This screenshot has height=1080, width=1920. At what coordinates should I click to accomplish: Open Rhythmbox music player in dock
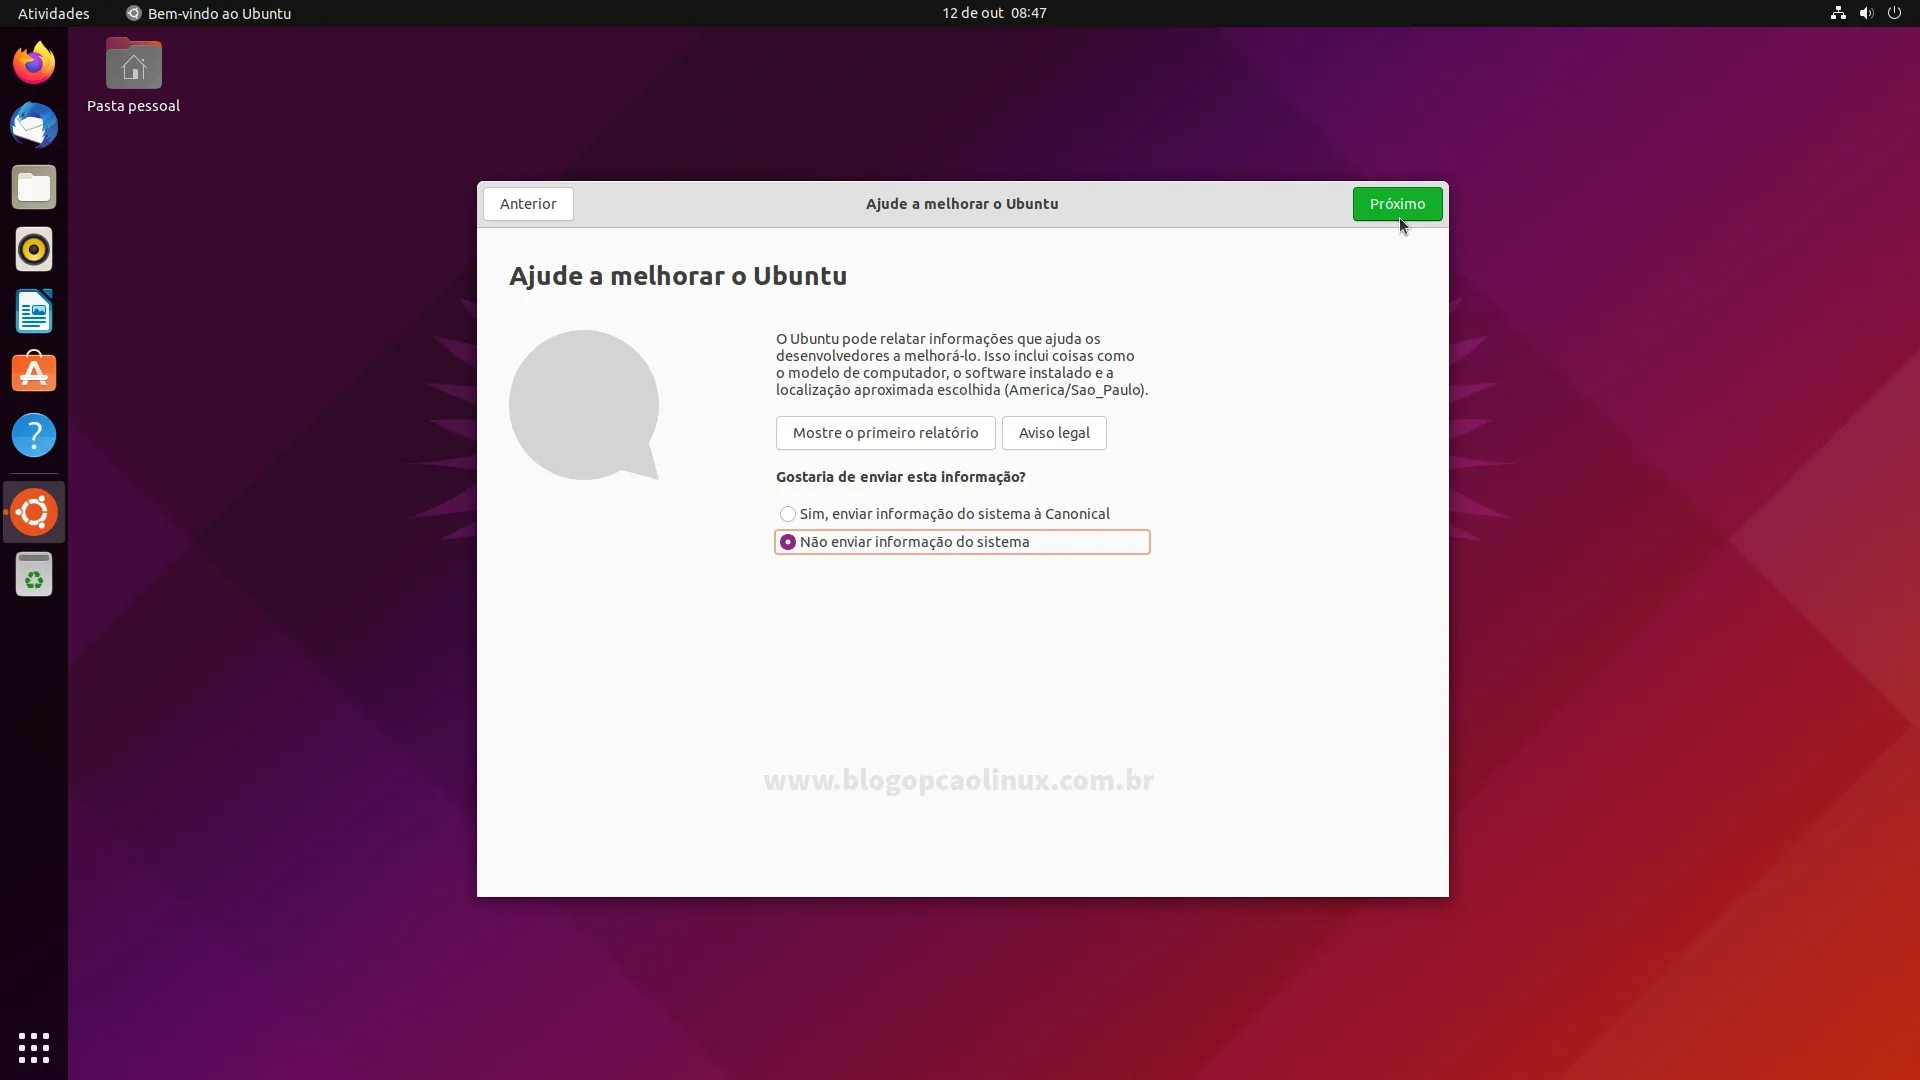click(34, 249)
